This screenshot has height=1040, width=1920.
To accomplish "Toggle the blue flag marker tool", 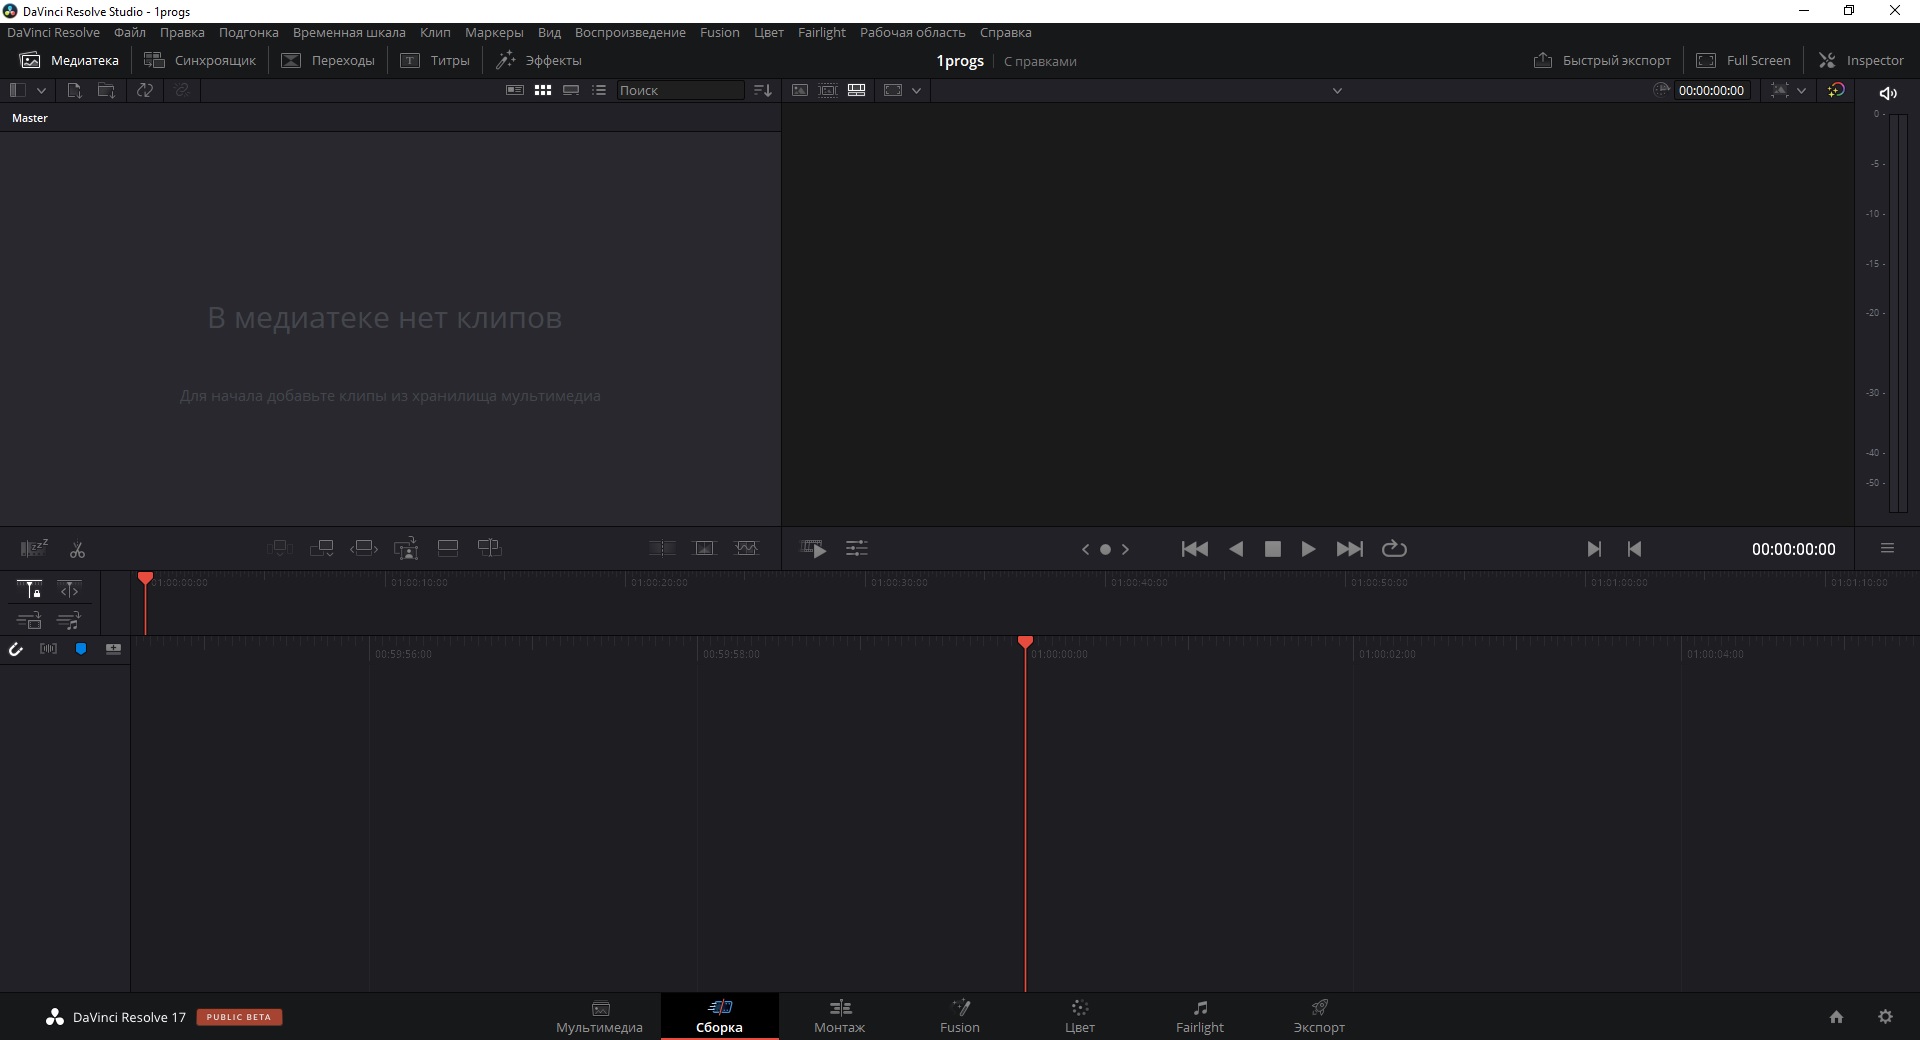I will (x=81, y=650).
